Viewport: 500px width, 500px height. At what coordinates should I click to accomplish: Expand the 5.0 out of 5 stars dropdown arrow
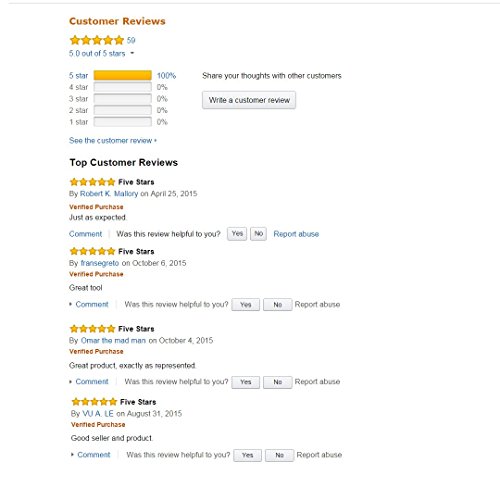tap(132, 53)
